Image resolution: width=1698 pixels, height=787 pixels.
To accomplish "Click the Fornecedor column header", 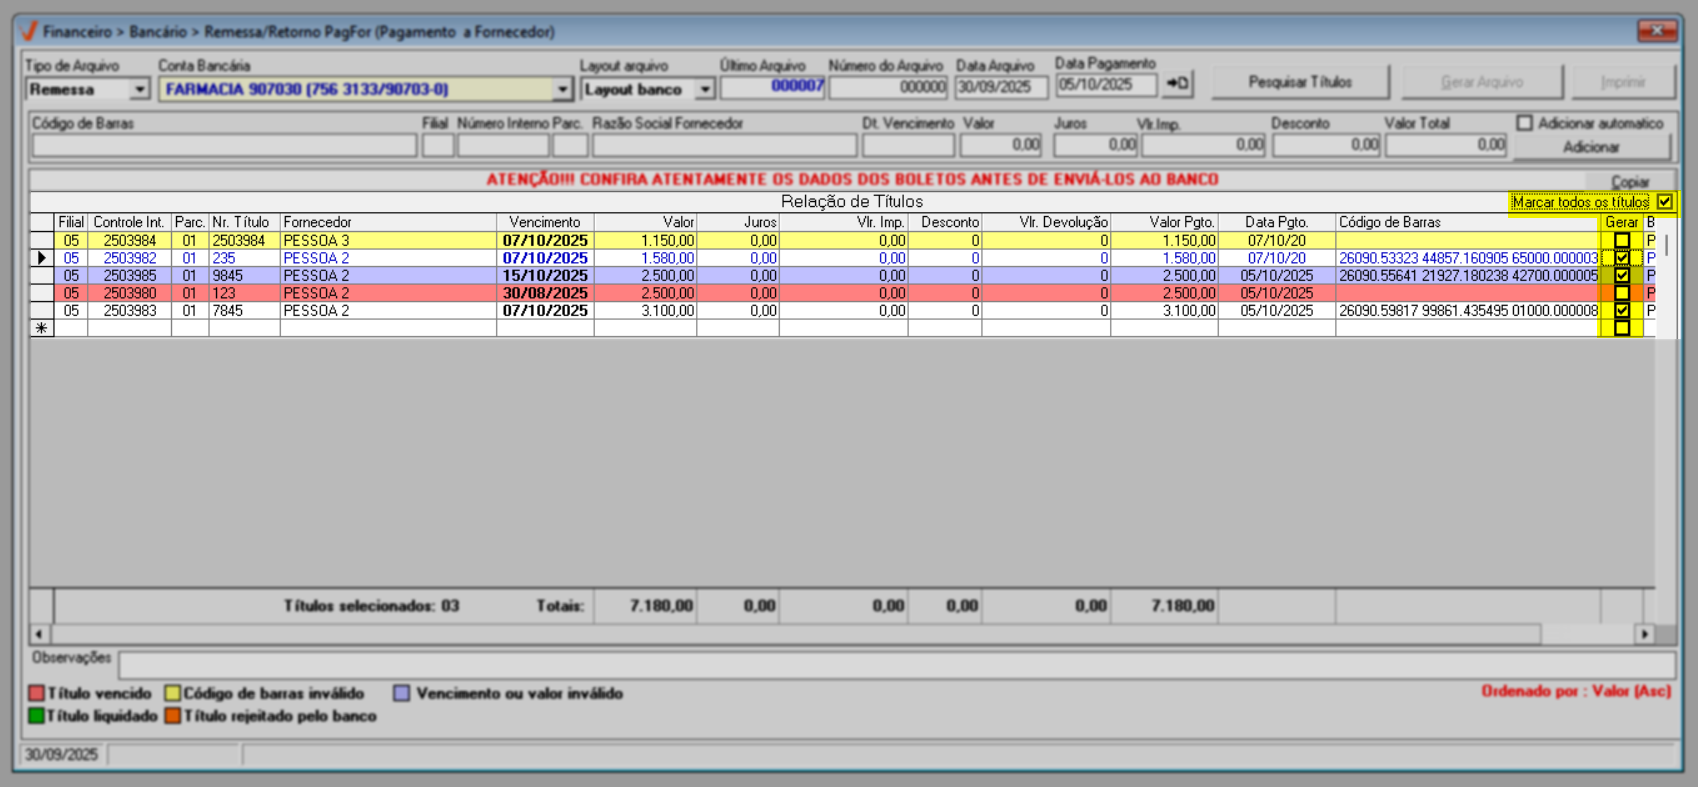I will pyautogui.click(x=387, y=222).
